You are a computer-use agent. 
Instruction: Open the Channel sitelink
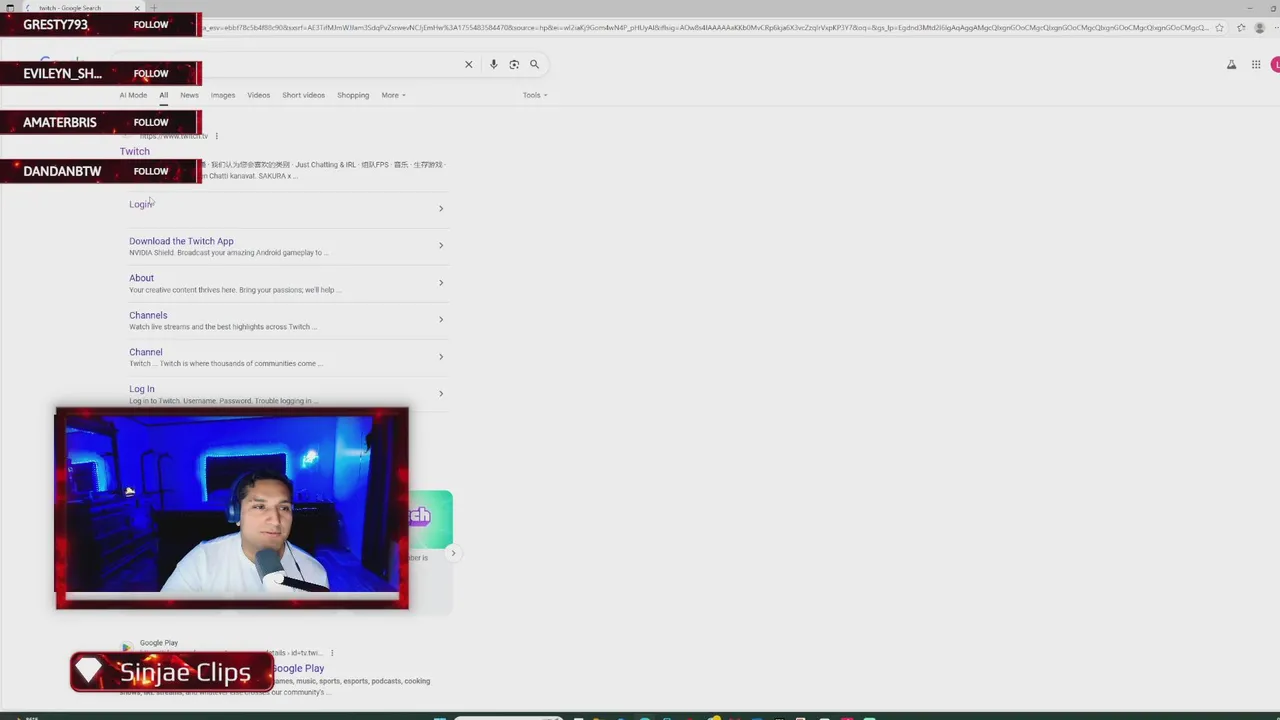tap(145, 352)
